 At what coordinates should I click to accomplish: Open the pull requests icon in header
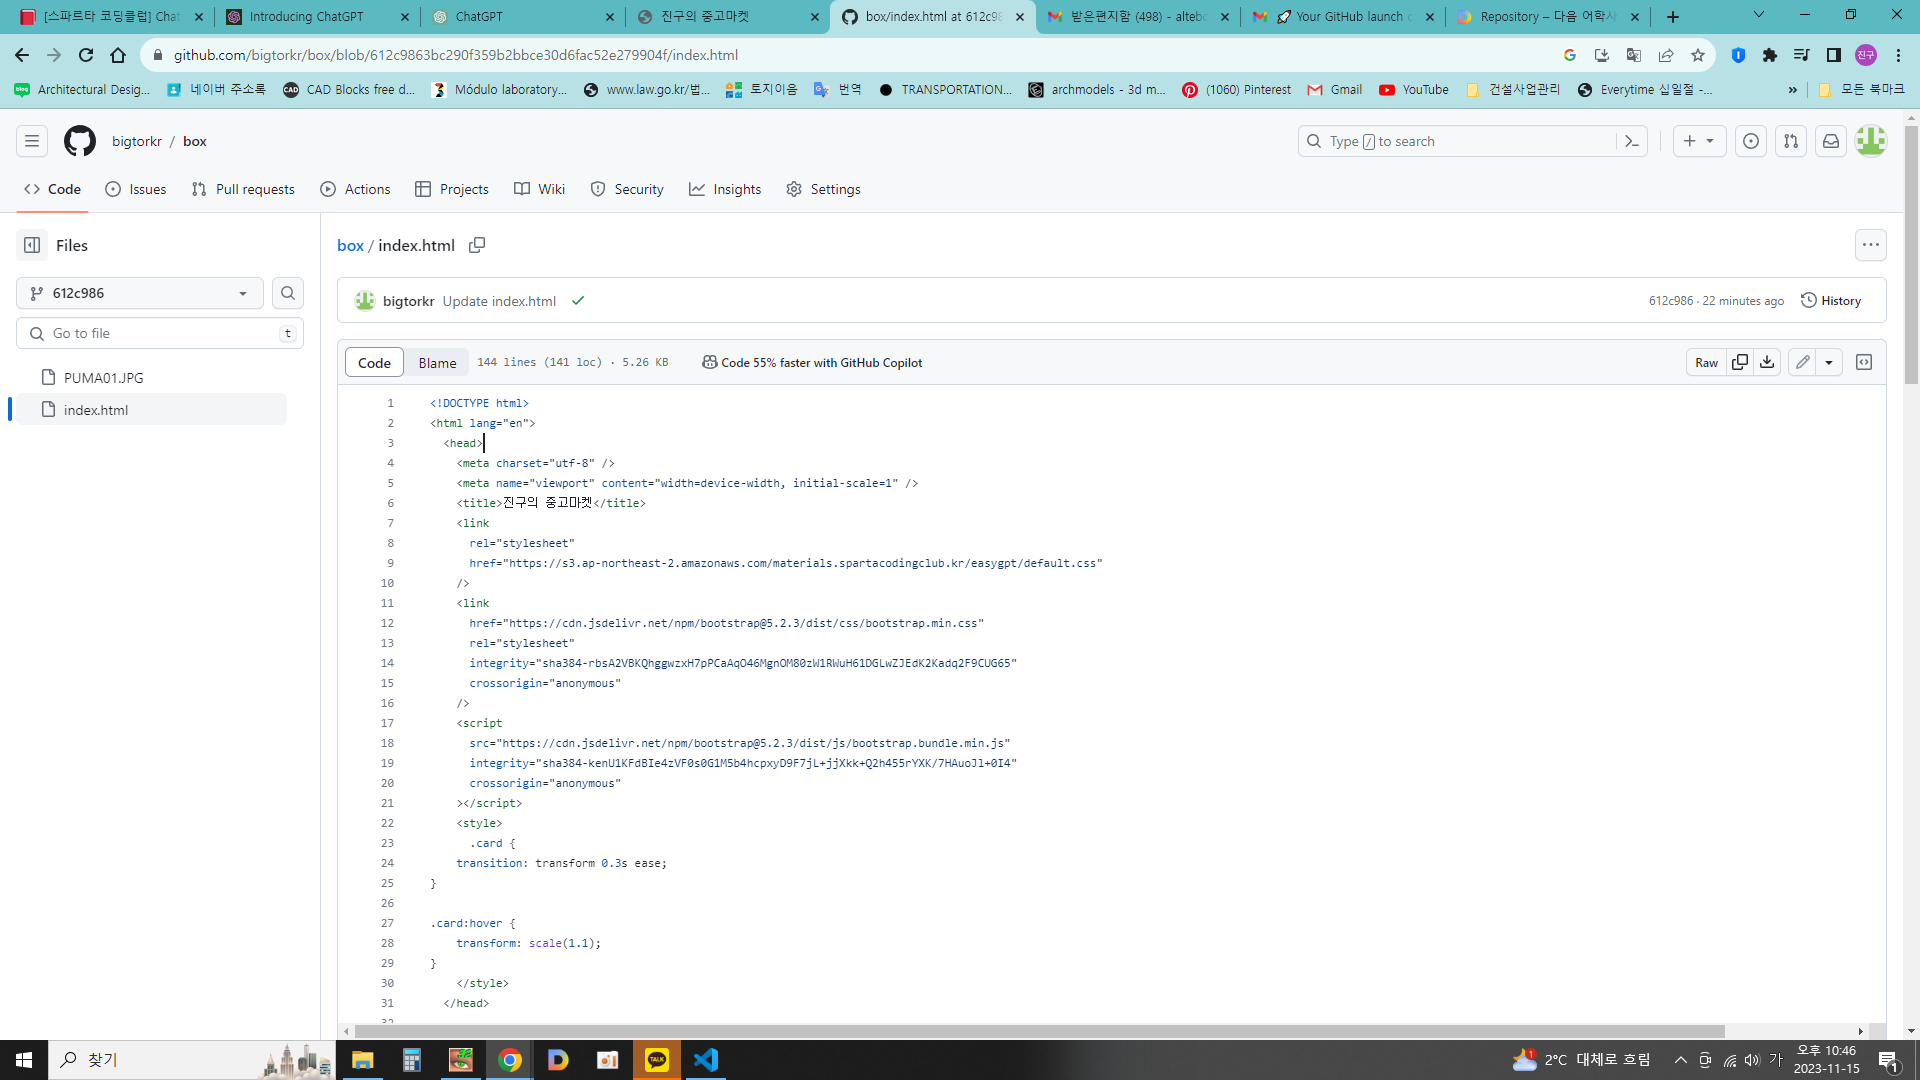1790,141
